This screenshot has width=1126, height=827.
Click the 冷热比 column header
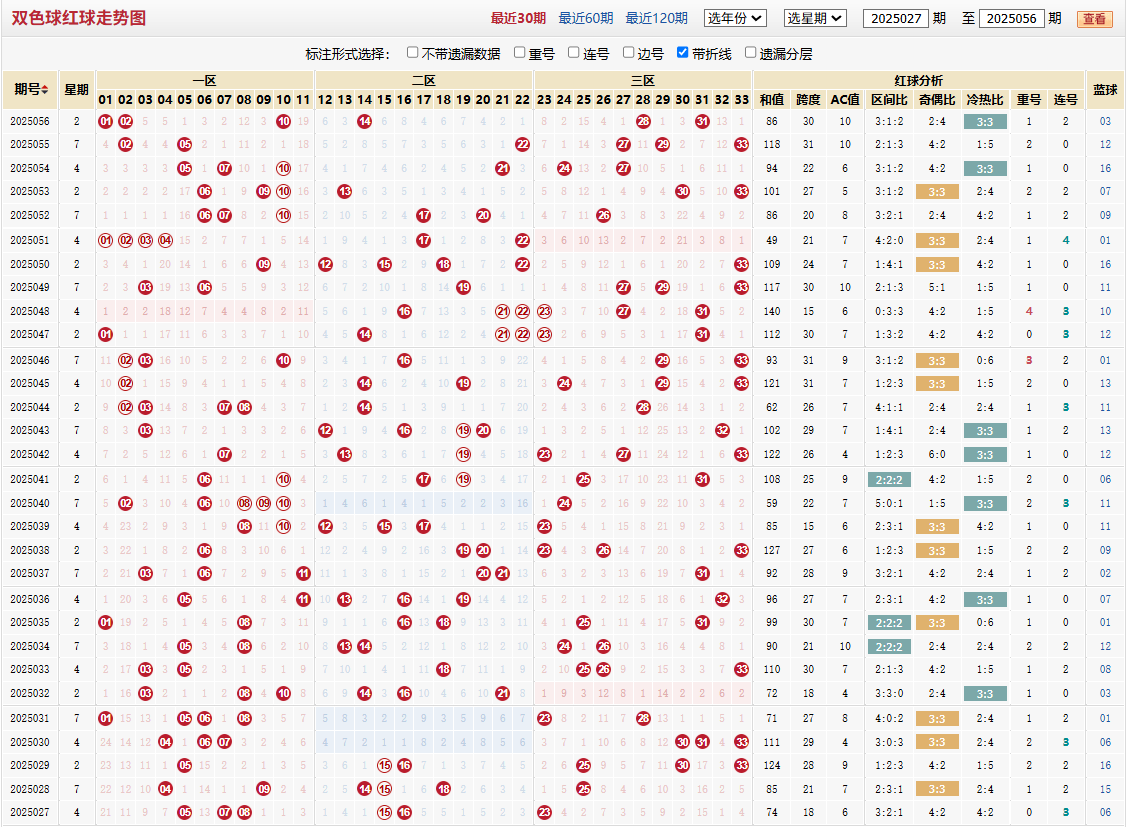985,100
